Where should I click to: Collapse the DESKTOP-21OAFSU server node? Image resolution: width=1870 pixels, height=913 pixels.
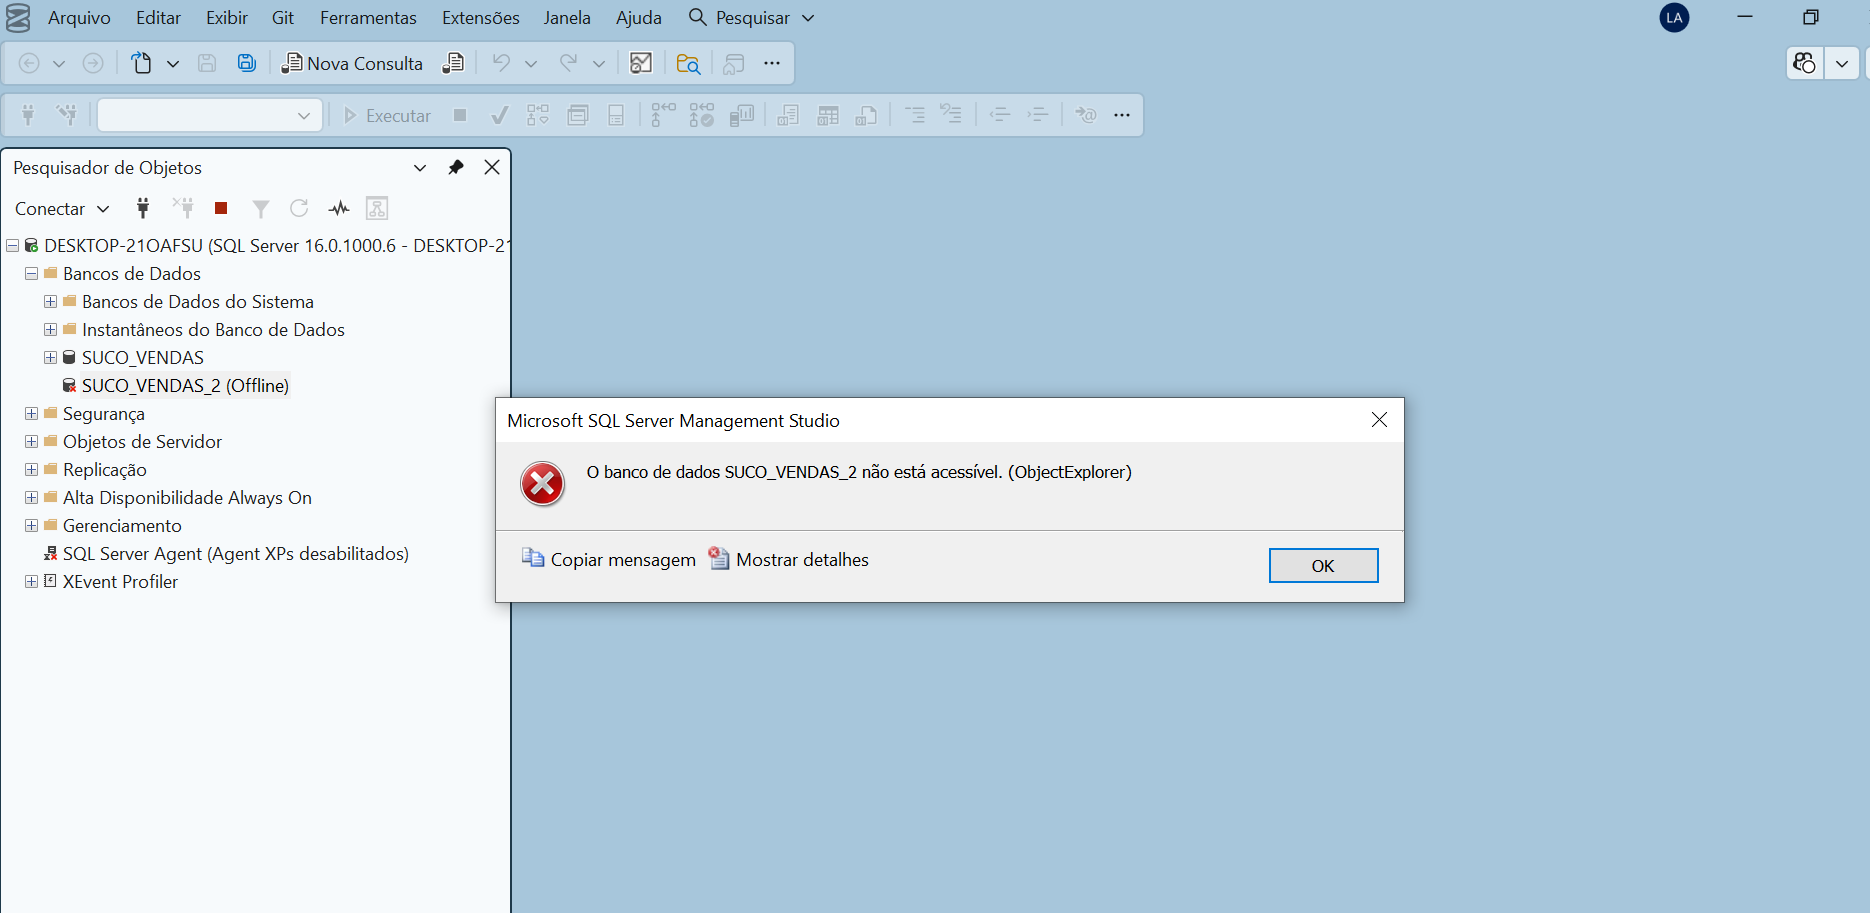point(12,245)
